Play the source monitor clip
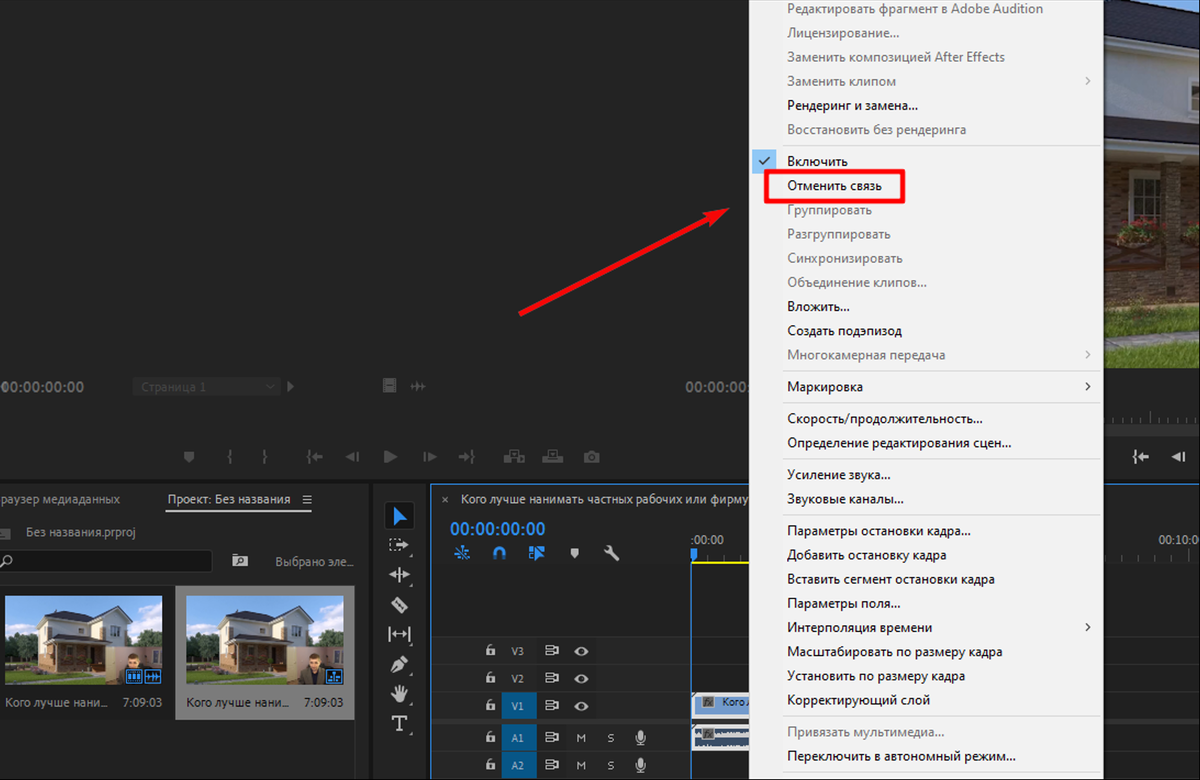The image size is (1200, 780). pos(390,457)
